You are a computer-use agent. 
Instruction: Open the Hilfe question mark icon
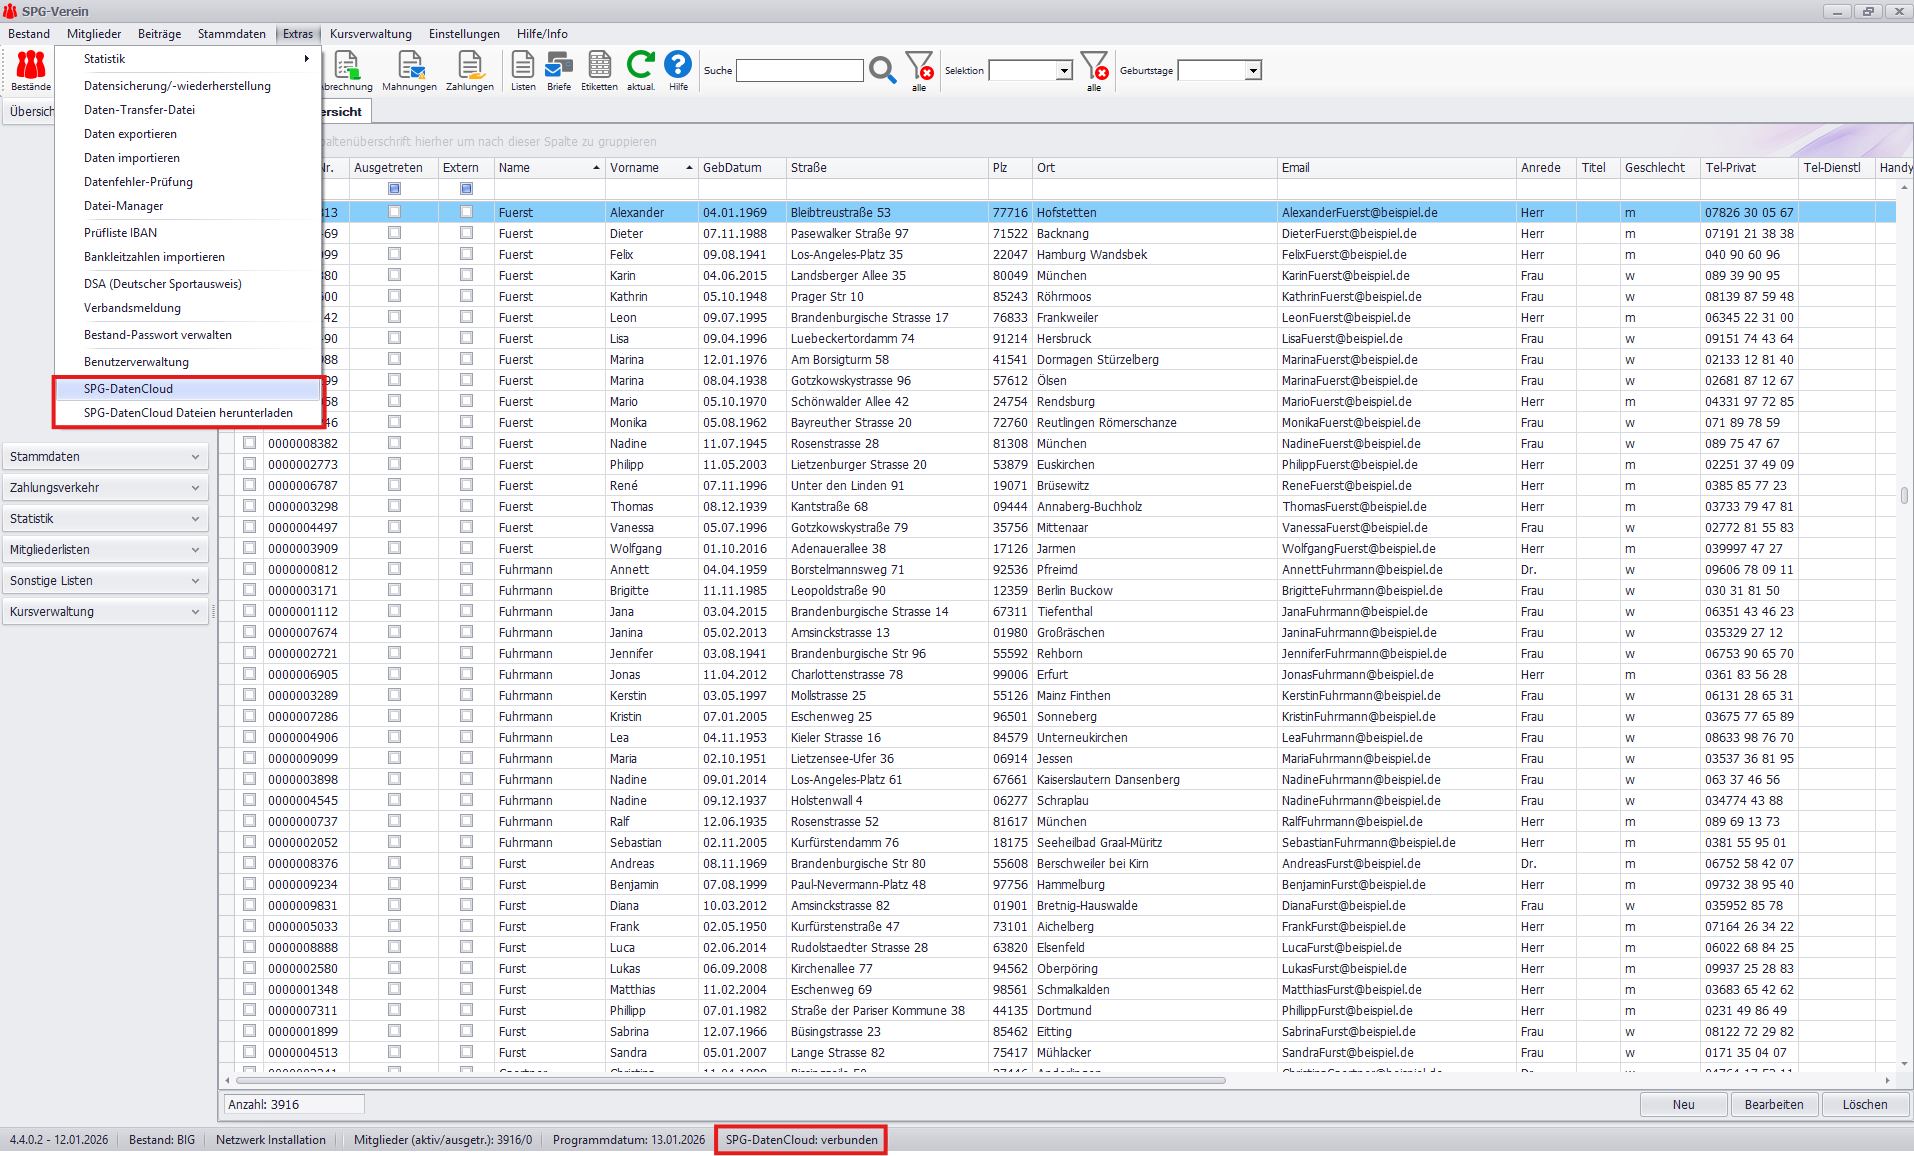click(x=678, y=71)
